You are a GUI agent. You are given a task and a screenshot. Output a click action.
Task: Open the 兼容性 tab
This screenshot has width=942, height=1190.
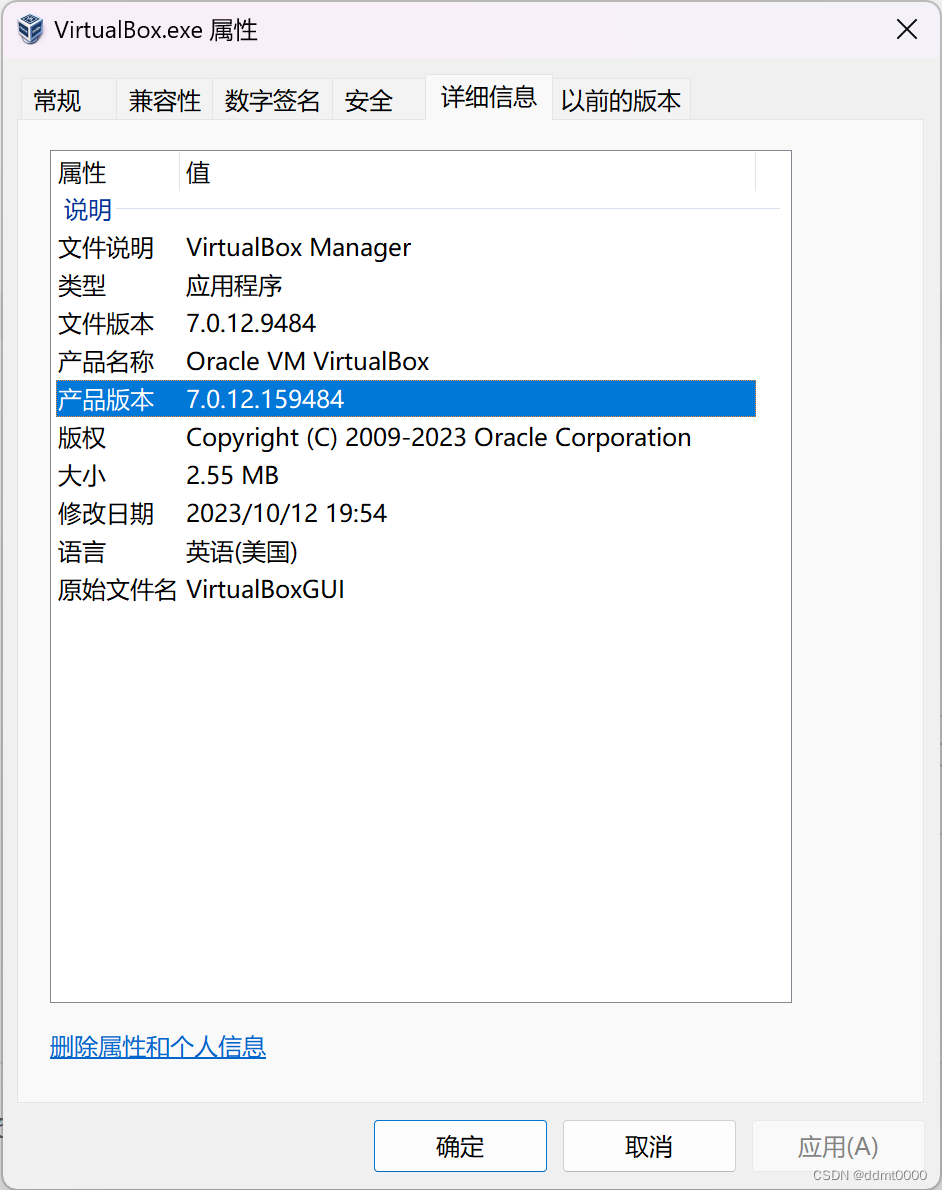coord(163,99)
